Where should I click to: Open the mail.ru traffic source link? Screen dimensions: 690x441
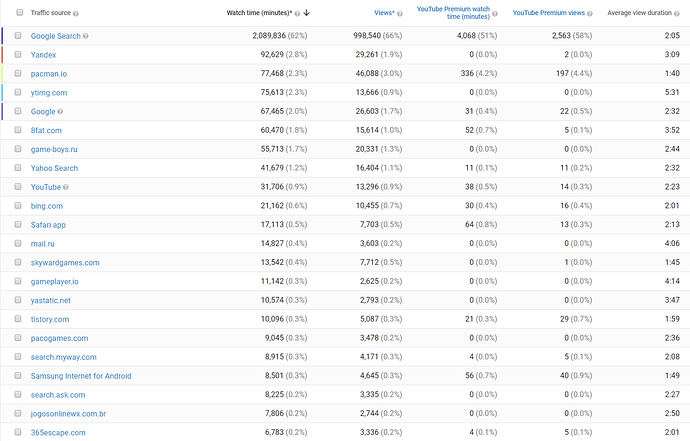pyautogui.click(x=42, y=244)
